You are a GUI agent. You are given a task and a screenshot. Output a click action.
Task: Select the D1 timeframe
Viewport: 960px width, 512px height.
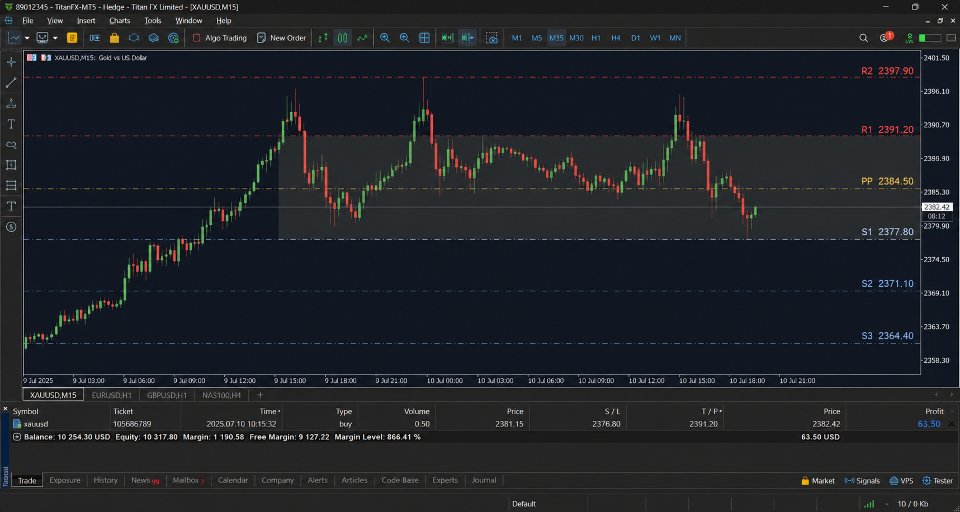point(636,38)
